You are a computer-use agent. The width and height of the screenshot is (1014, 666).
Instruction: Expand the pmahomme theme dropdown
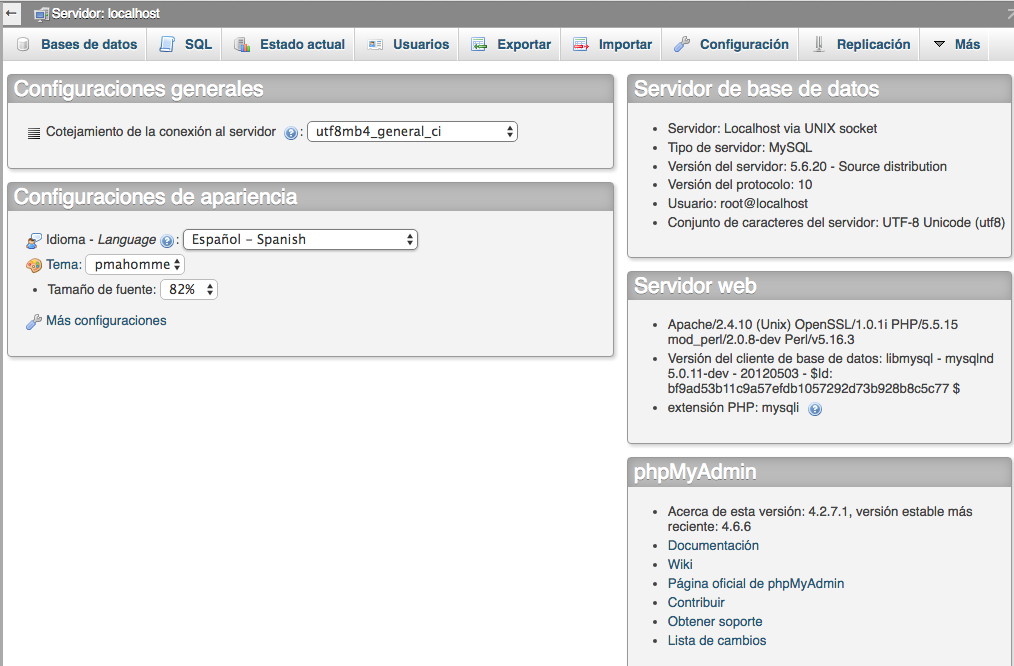click(x=135, y=265)
